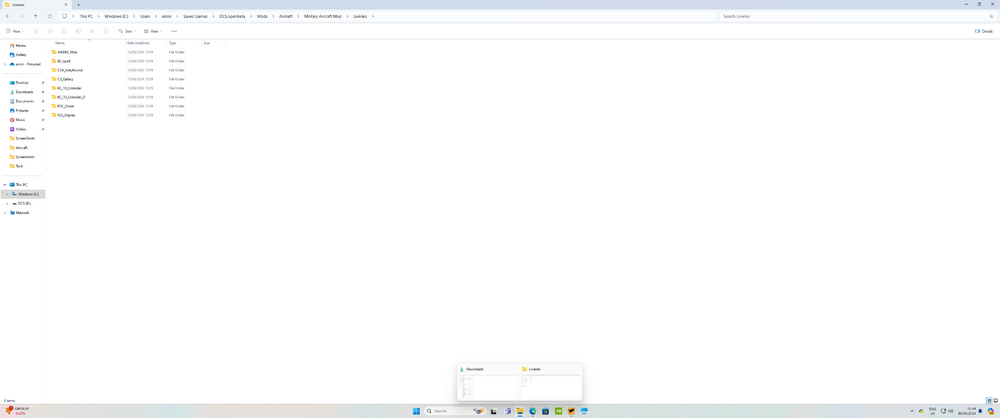Click chevron after Liveries in address bar

pos(372,16)
